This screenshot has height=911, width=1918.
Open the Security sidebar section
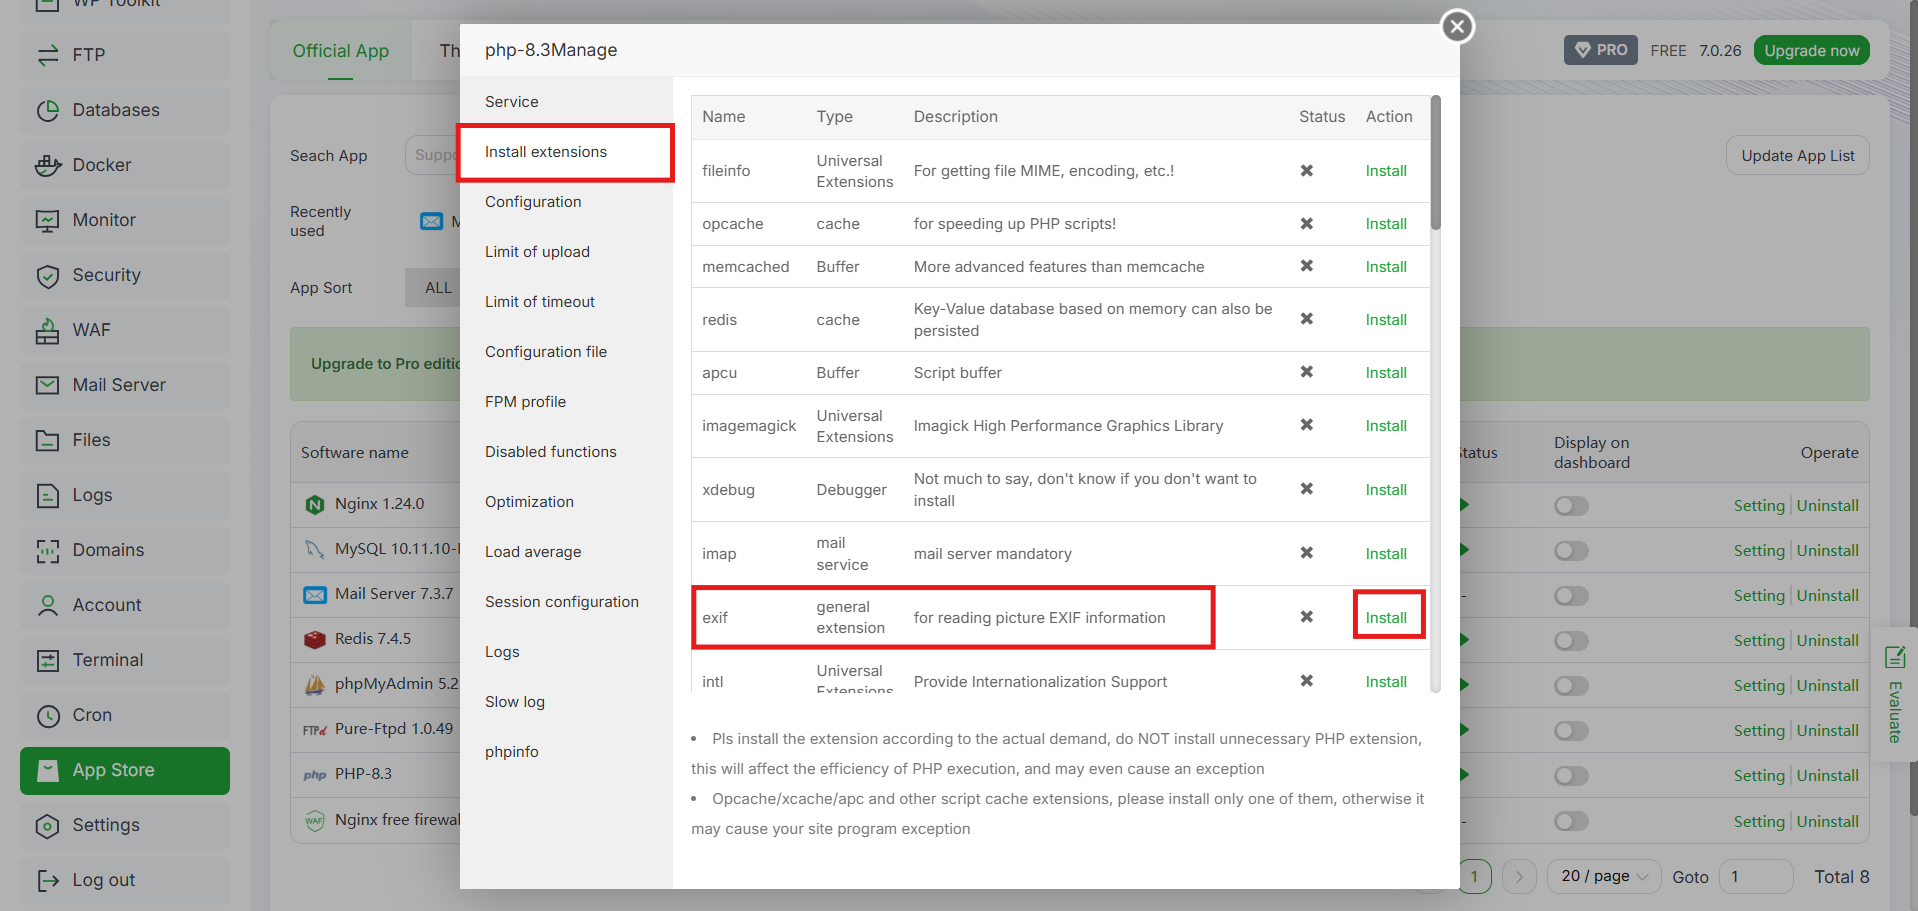[x=125, y=275]
